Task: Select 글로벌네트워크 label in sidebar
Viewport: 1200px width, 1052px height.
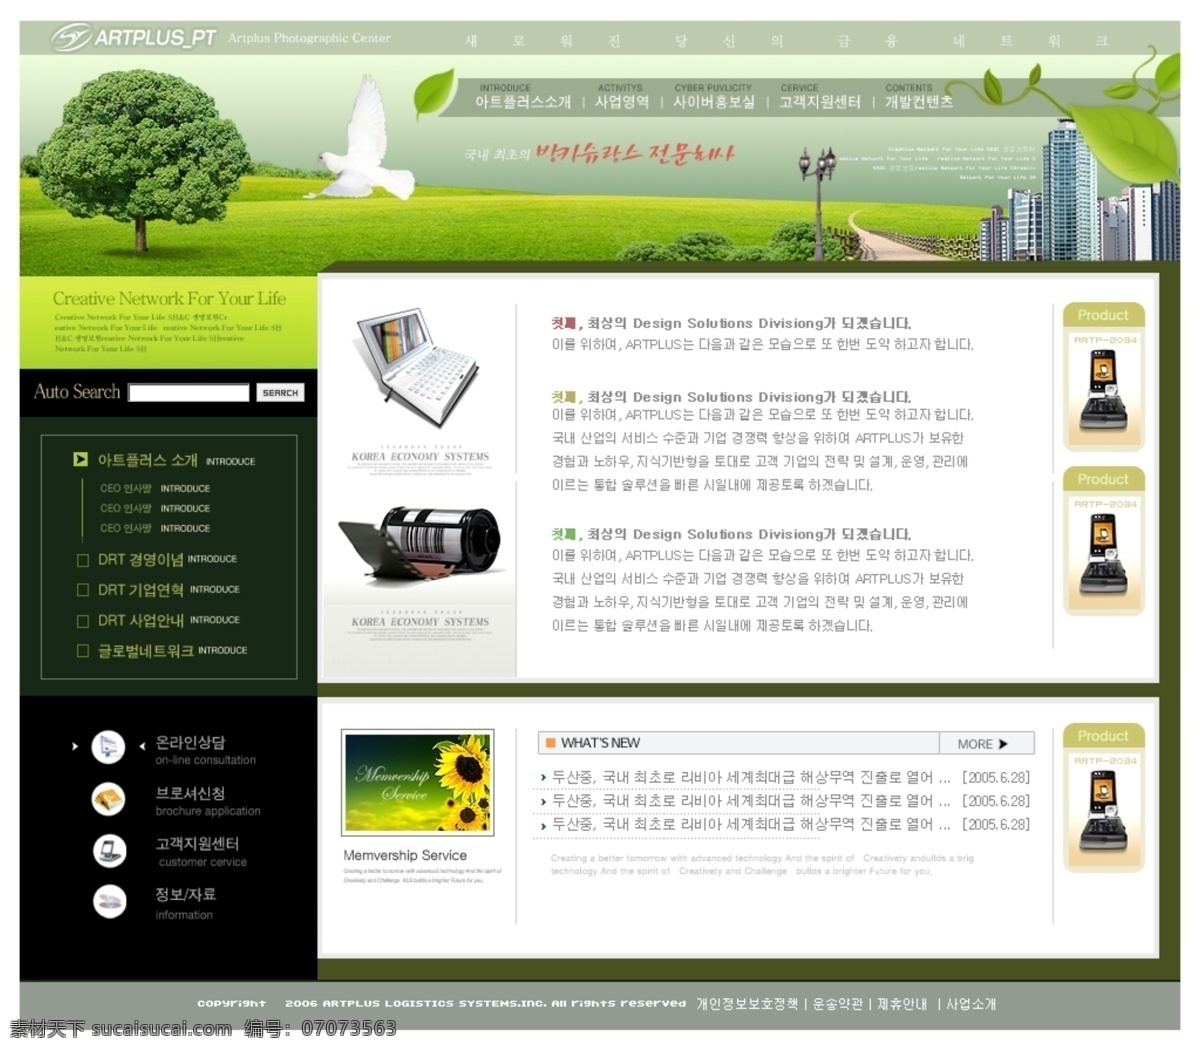Action: [x=146, y=651]
